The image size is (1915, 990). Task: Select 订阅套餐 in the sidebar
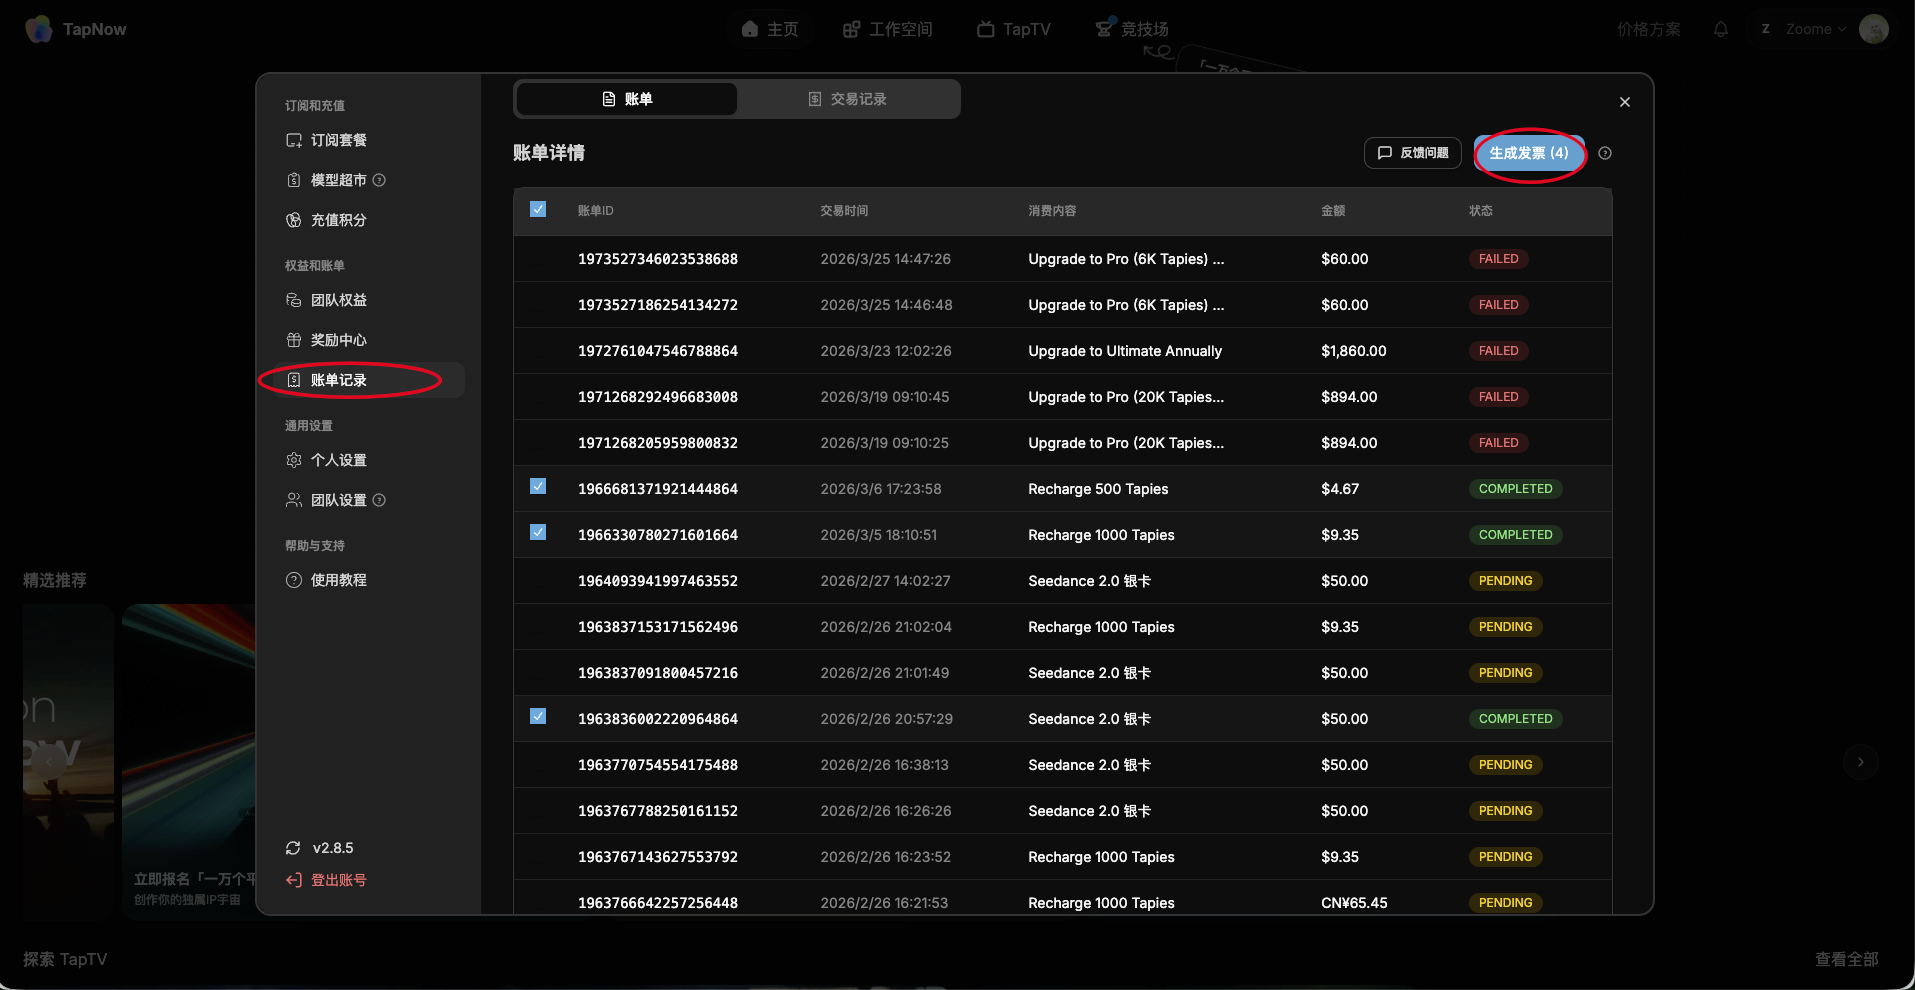[x=369, y=140]
